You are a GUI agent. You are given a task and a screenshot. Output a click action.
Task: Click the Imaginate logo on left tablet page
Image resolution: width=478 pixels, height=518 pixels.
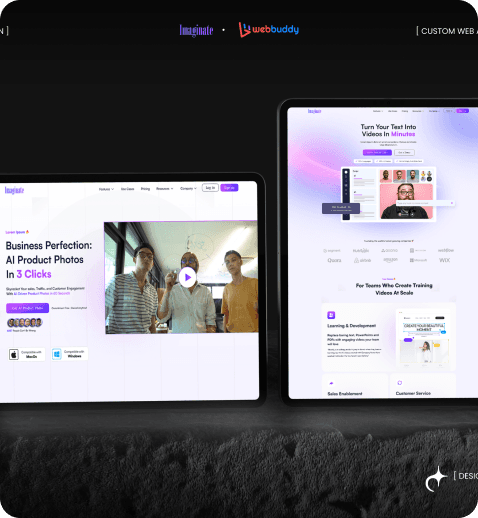(x=14, y=190)
